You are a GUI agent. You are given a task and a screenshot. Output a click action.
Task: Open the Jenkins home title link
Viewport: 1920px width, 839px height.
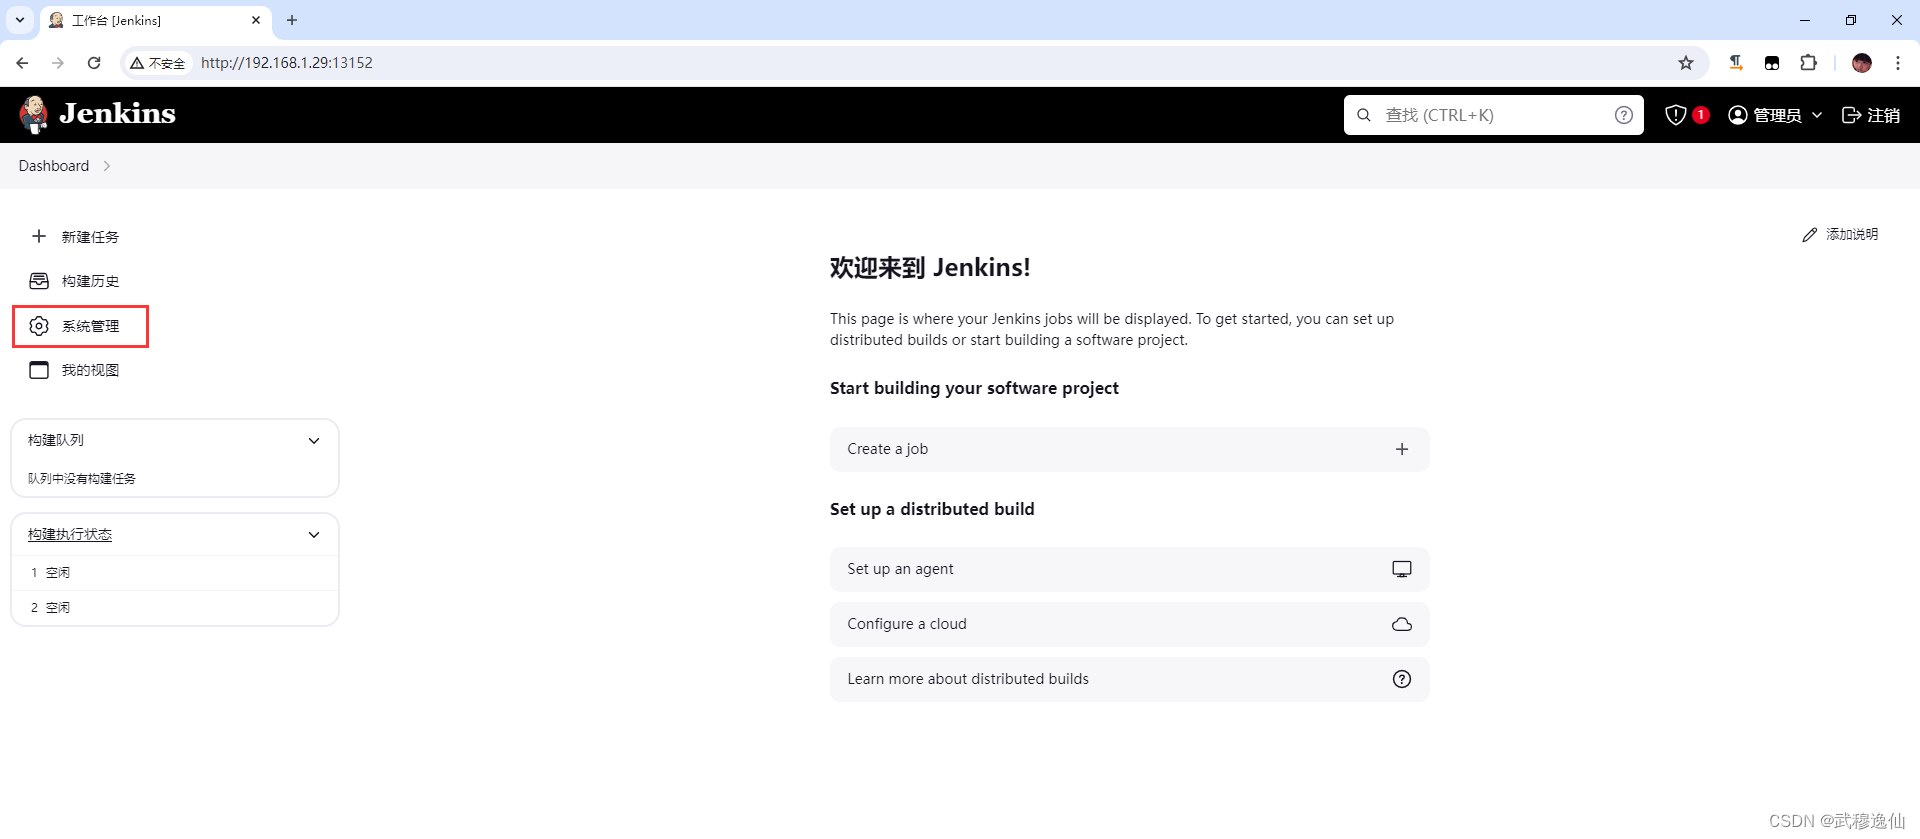[x=117, y=114]
